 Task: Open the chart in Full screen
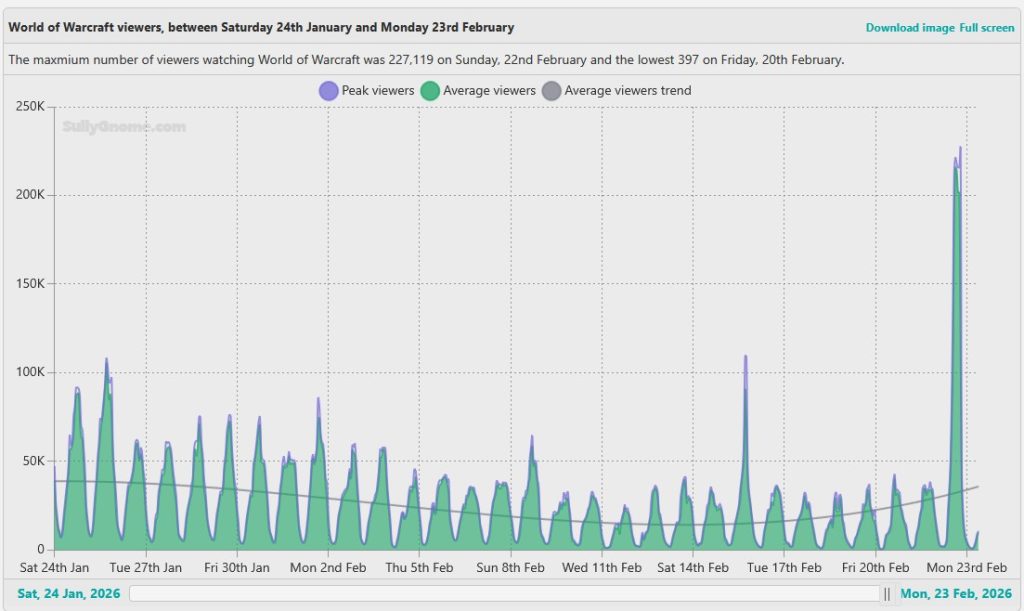coord(986,27)
